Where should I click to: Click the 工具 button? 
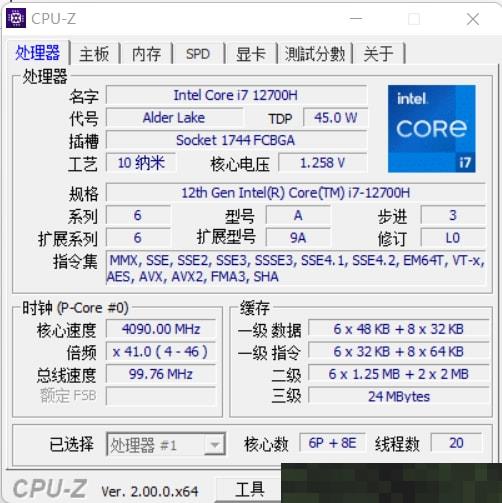(249, 490)
